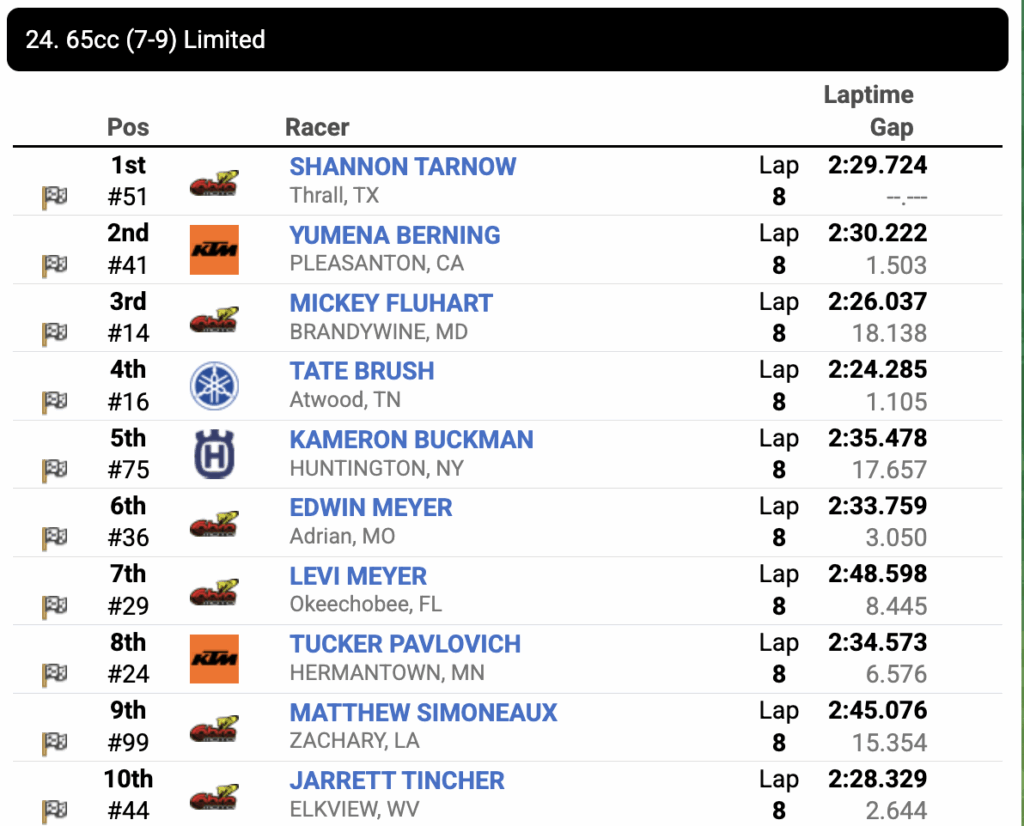
Task: Open Shannon Tarnow's racer profile
Action: 403,166
